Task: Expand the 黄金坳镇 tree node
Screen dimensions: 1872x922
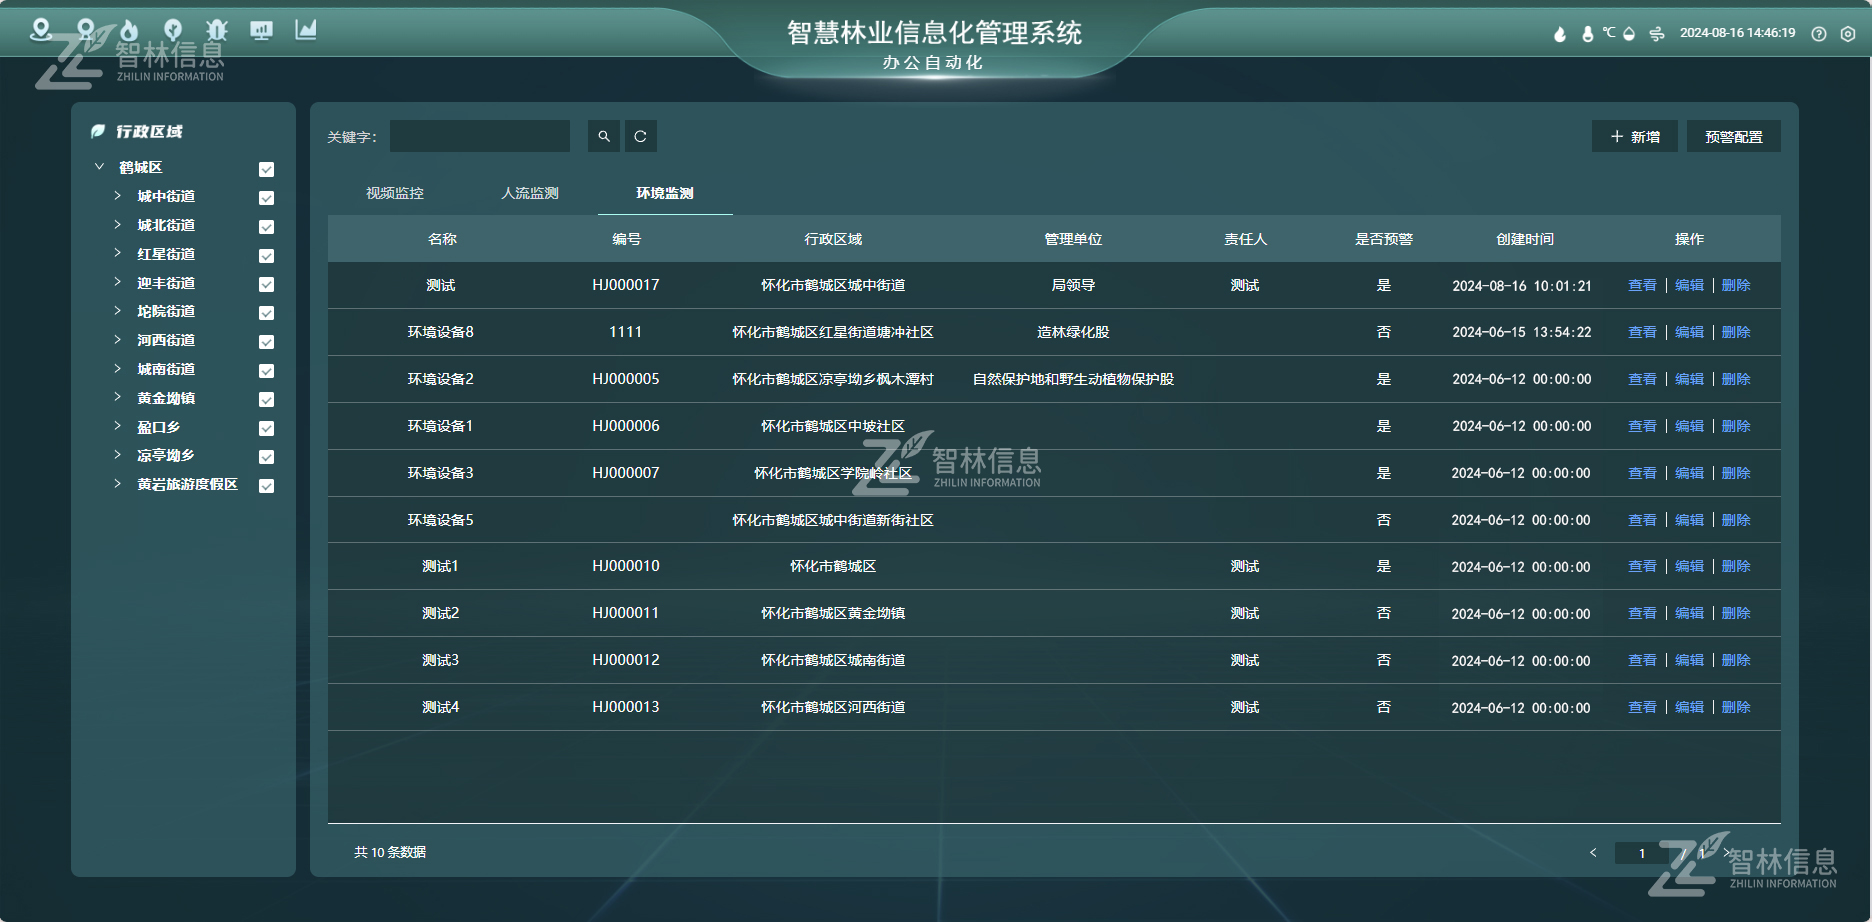Action: pyautogui.click(x=117, y=398)
